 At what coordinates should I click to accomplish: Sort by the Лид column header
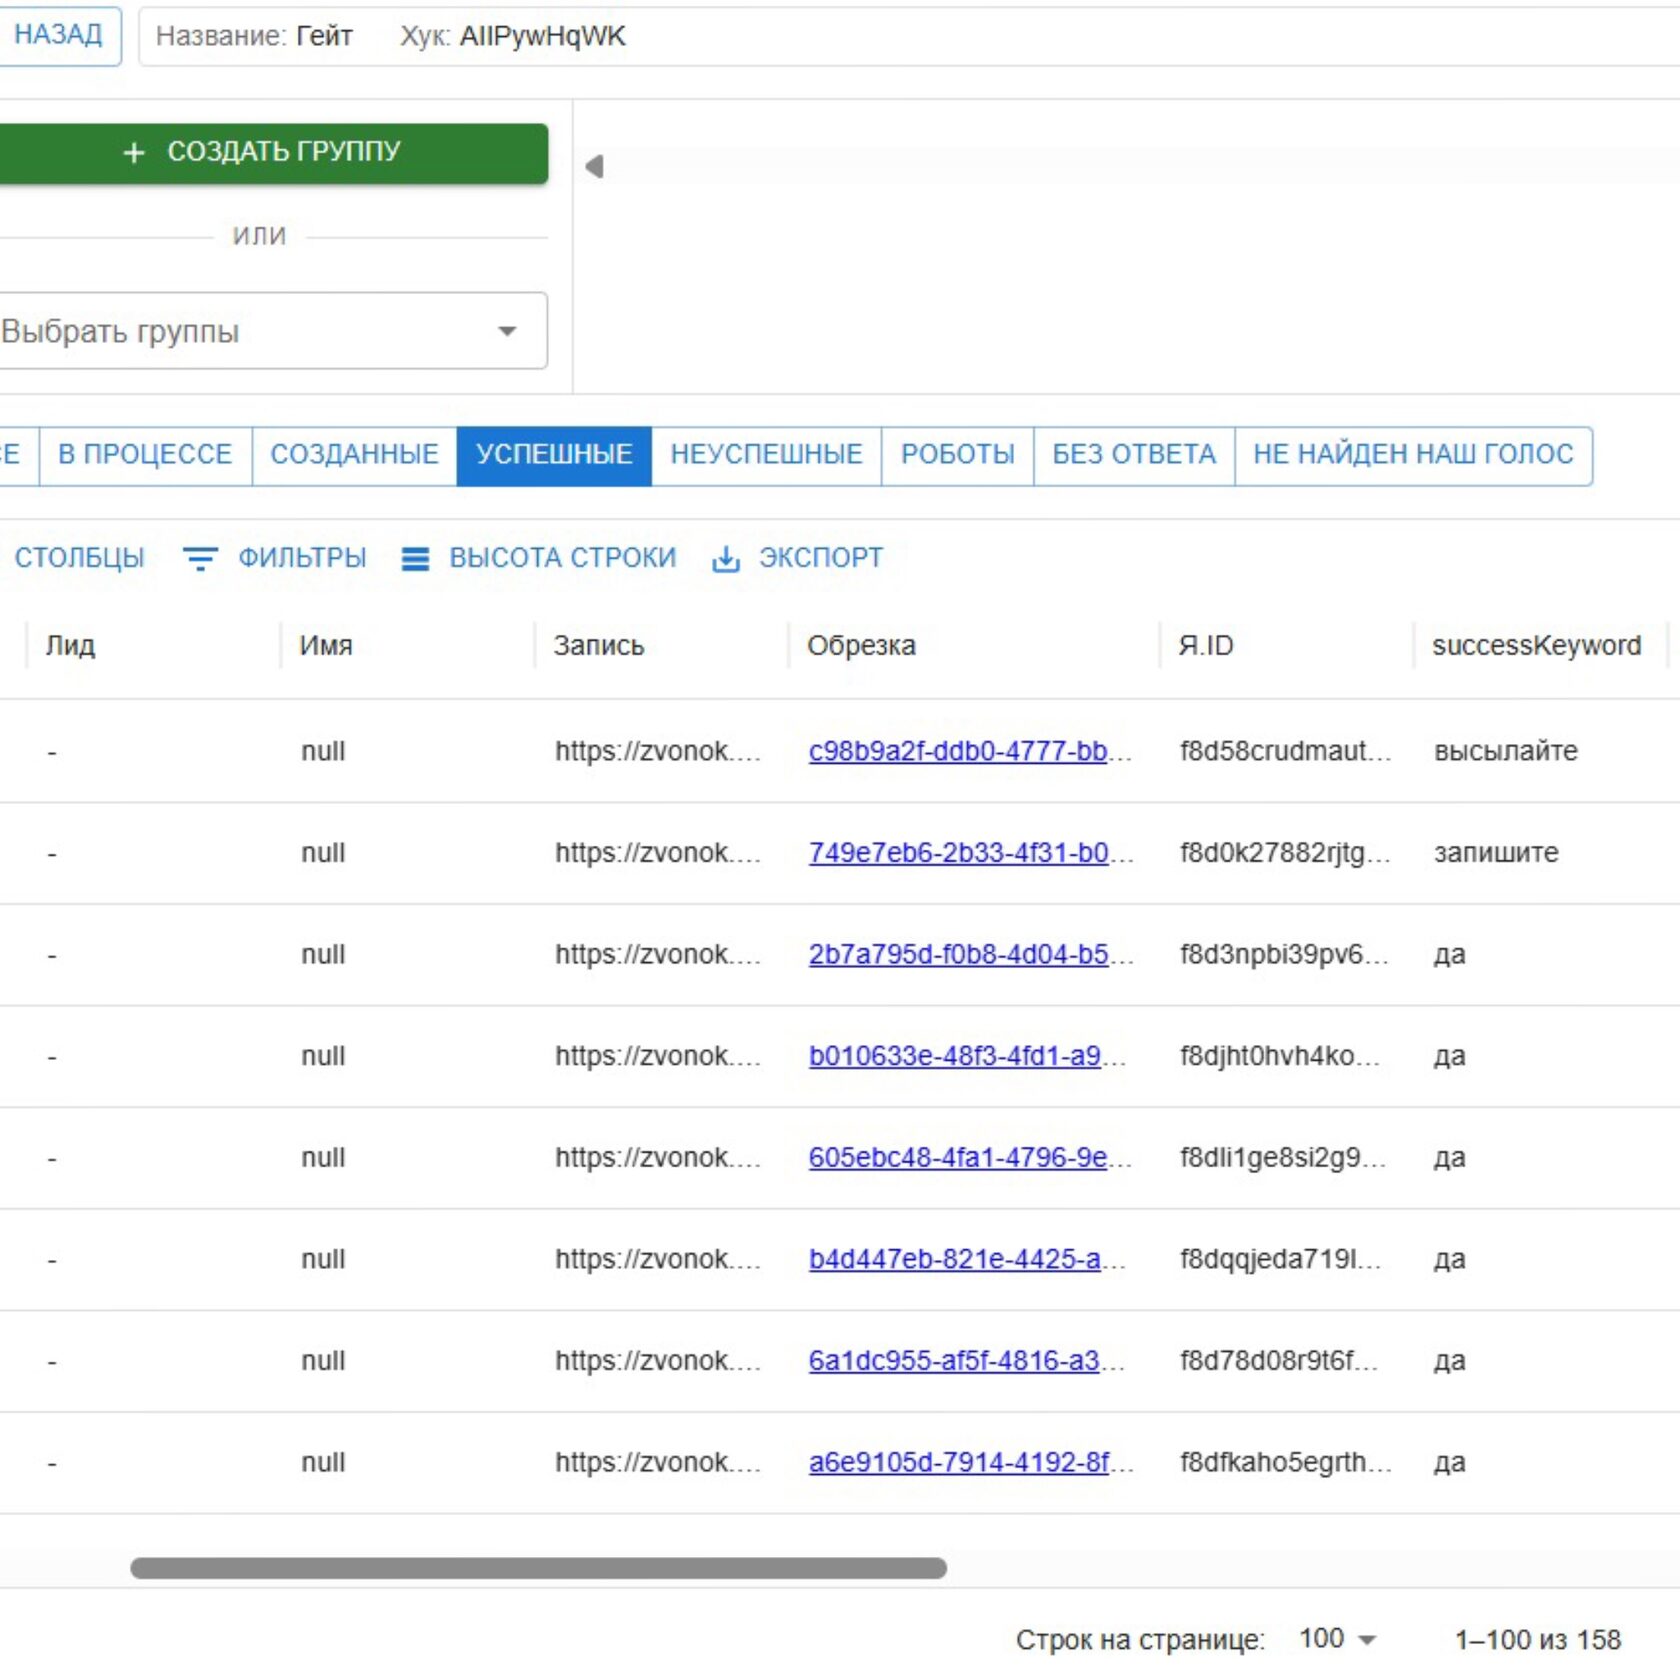point(70,646)
